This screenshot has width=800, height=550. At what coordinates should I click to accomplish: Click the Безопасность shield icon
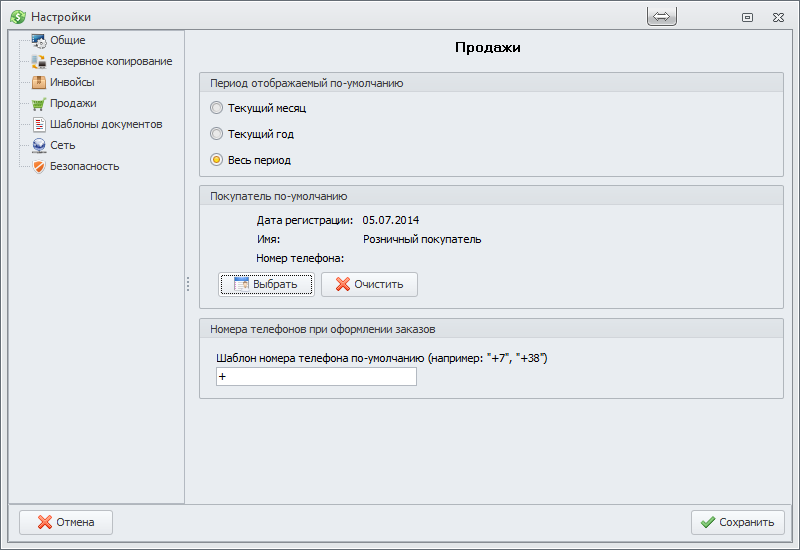[x=39, y=166]
